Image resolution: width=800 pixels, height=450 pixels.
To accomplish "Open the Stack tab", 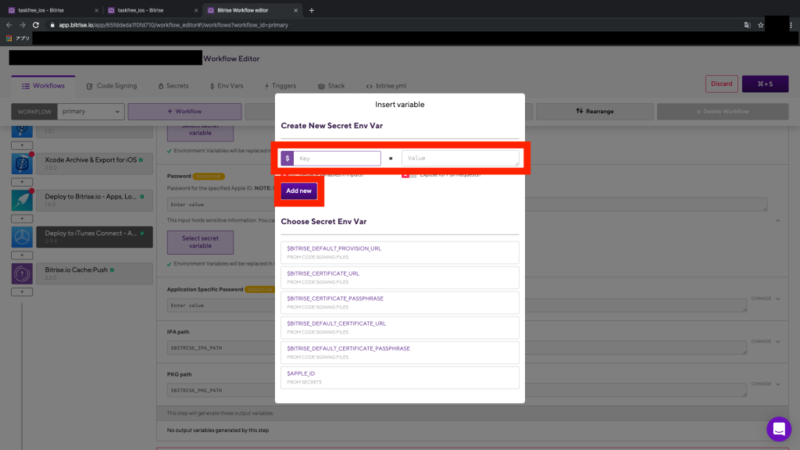I will click(332, 86).
